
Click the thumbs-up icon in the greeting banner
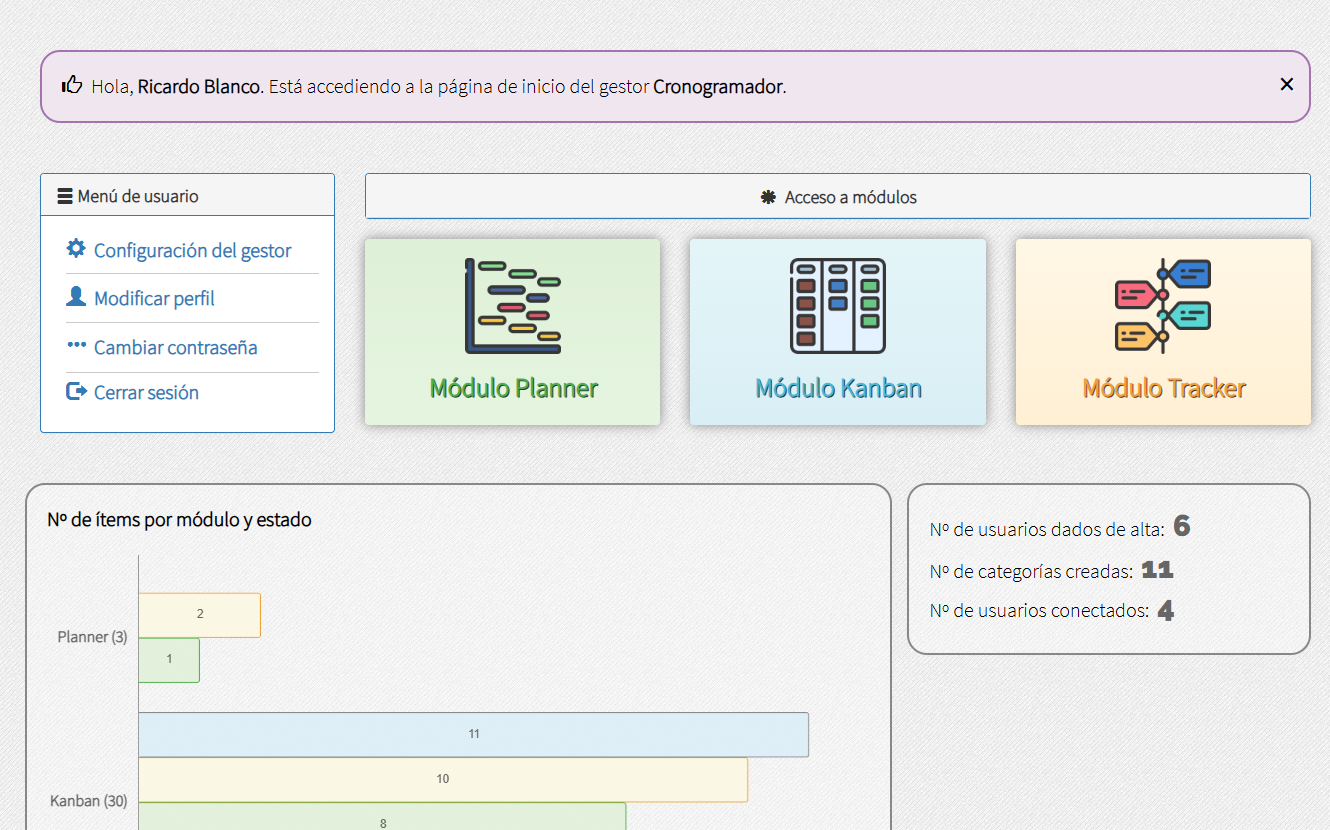tap(71, 85)
